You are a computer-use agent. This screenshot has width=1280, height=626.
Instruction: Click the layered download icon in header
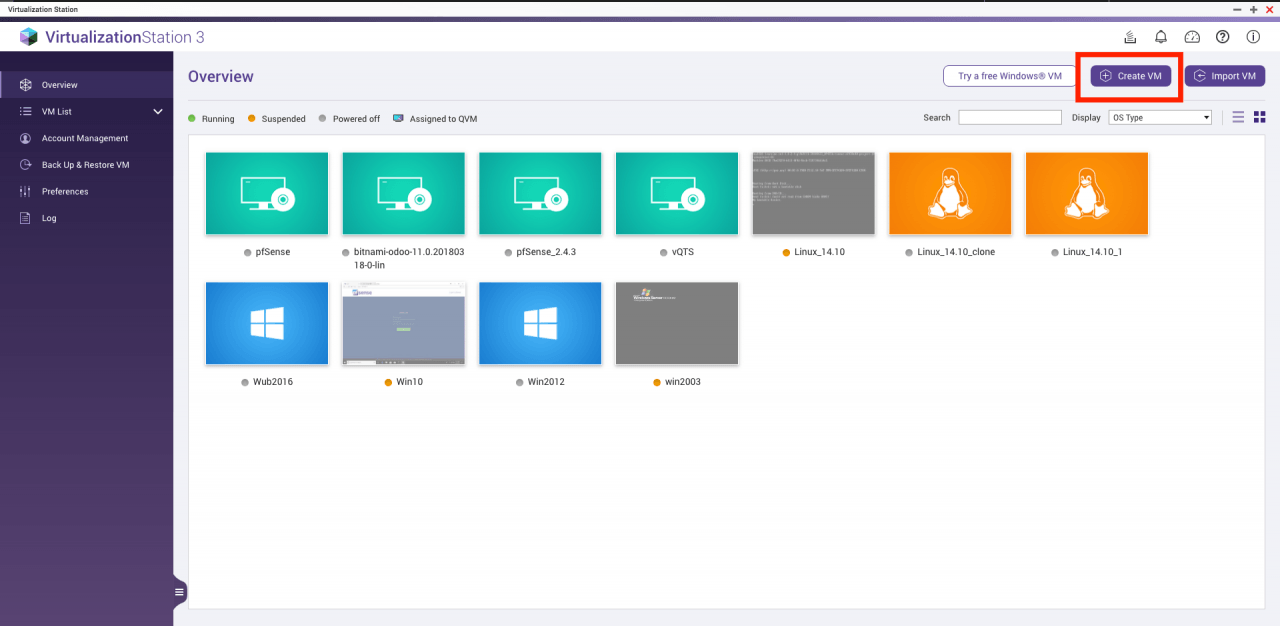[x=1130, y=37]
